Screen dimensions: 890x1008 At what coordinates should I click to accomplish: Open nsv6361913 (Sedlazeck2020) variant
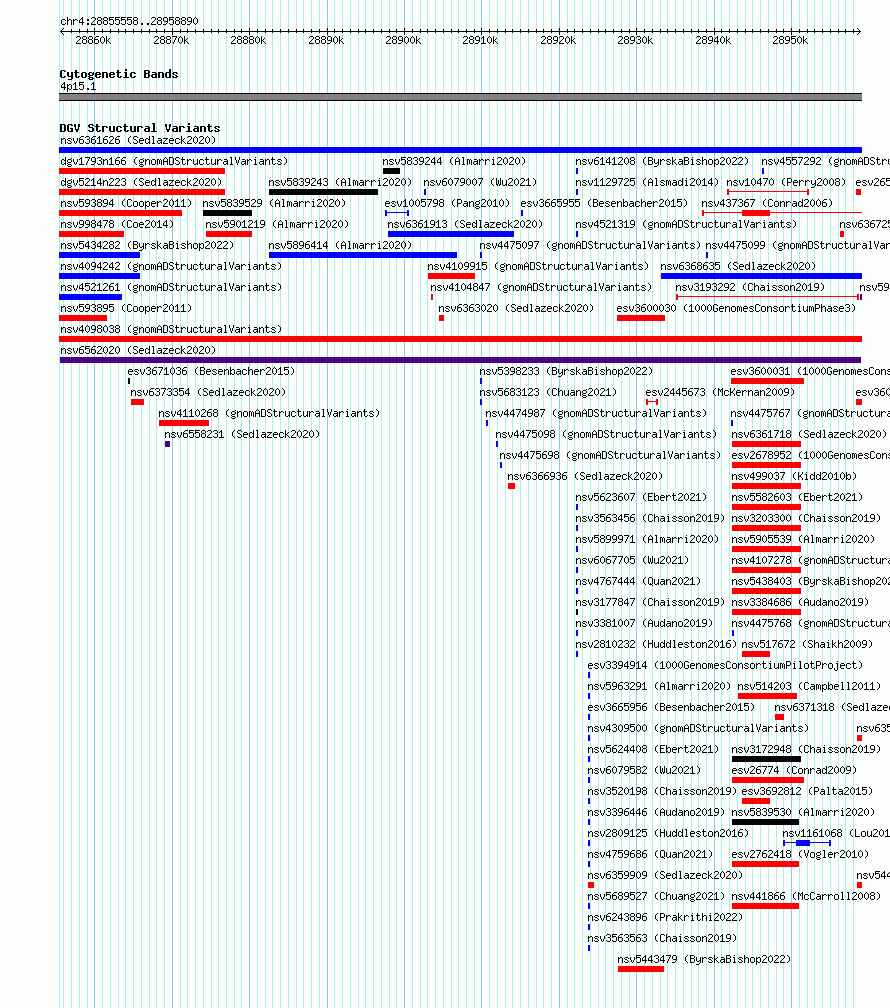pyautogui.click(x=465, y=224)
